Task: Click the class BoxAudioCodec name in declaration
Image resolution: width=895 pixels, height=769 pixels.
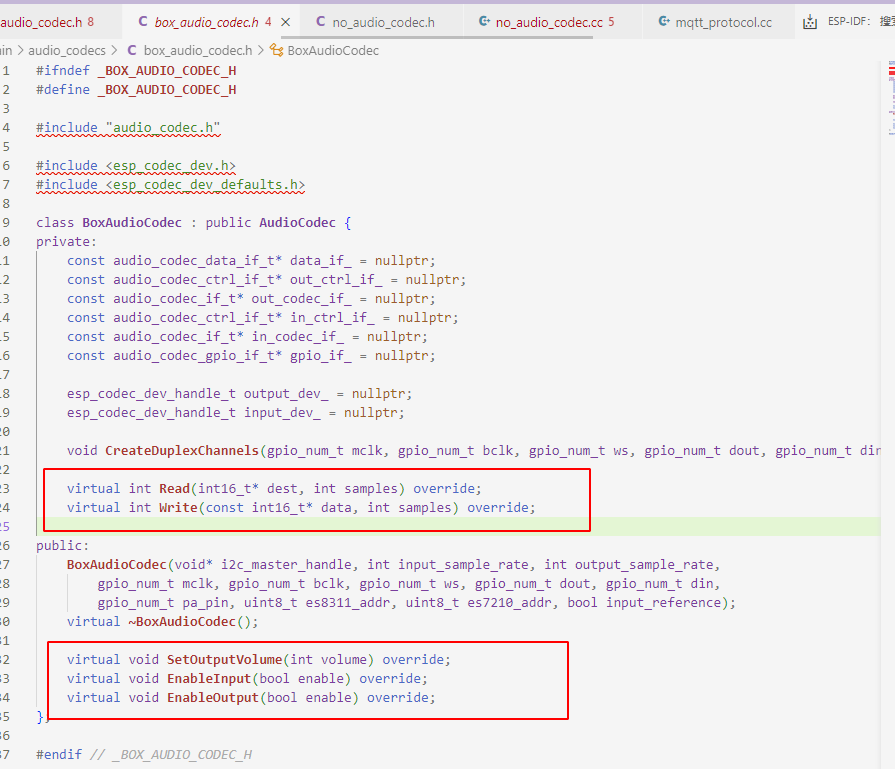Action: (132, 222)
